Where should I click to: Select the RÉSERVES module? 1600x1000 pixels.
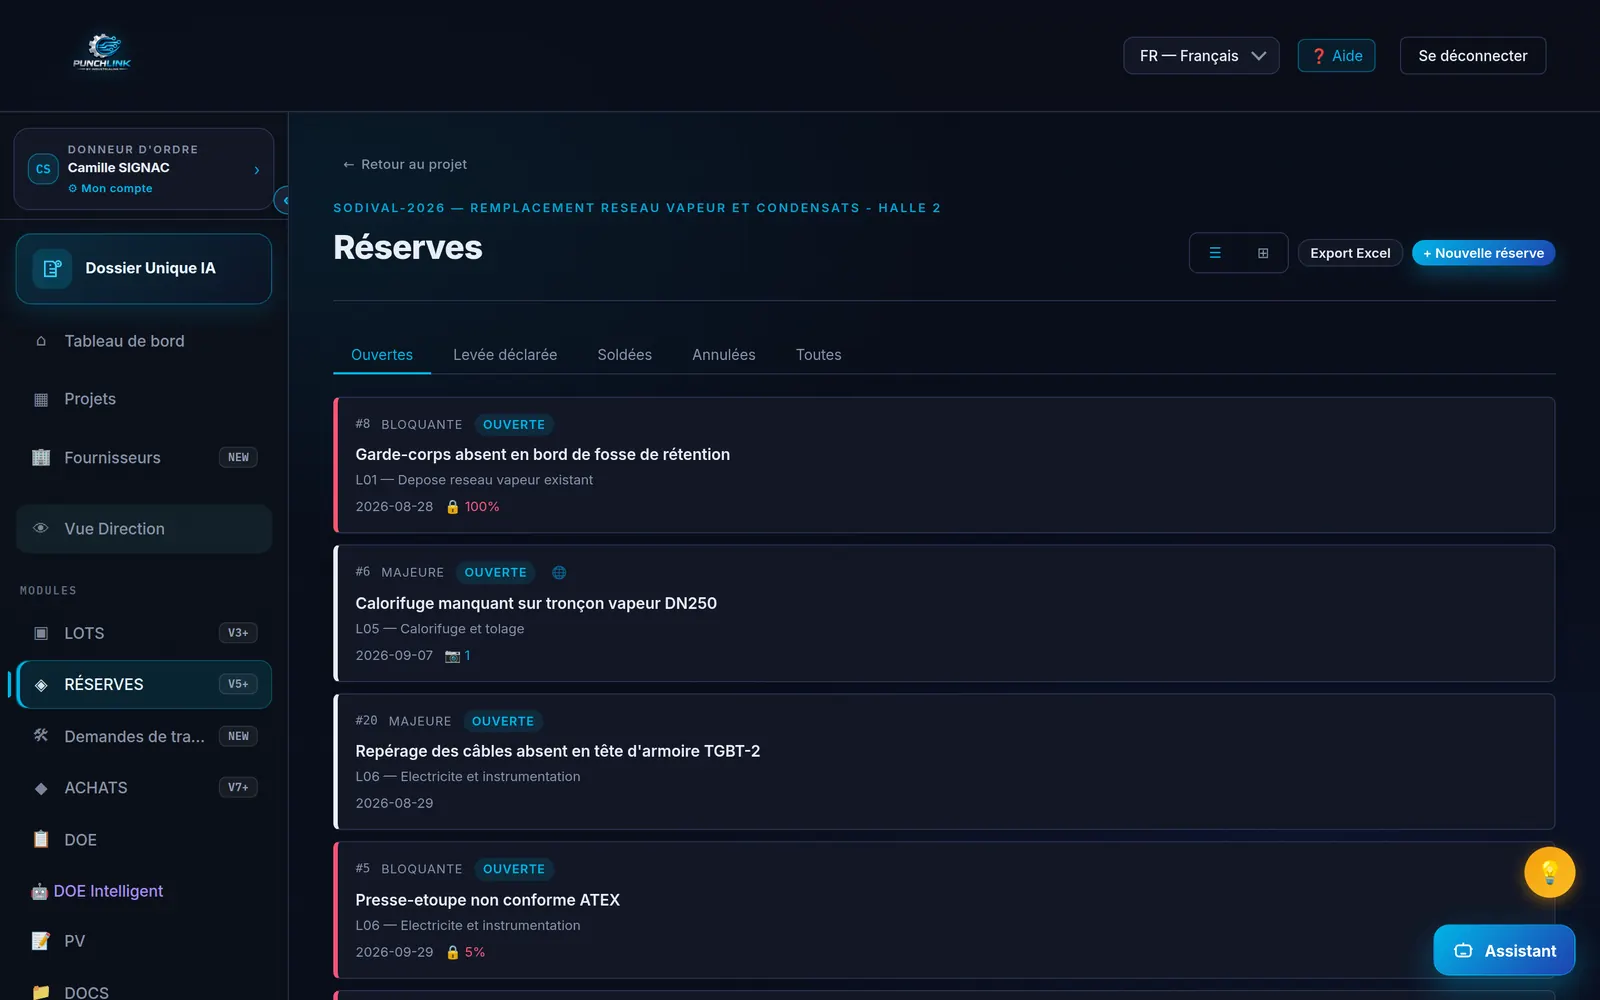tap(144, 684)
